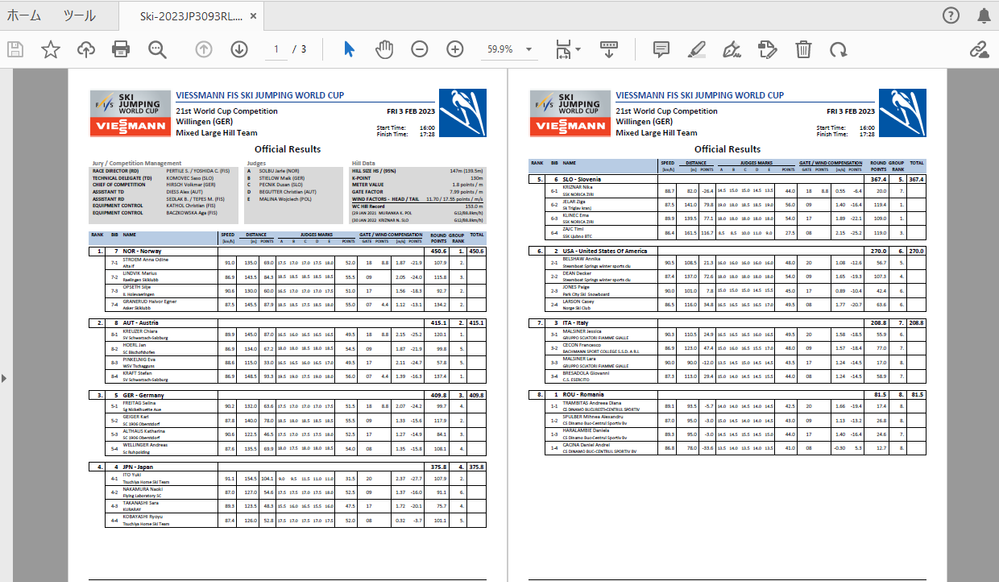Click the current page number field
This screenshot has height=582, width=999.
click(x=276, y=49)
